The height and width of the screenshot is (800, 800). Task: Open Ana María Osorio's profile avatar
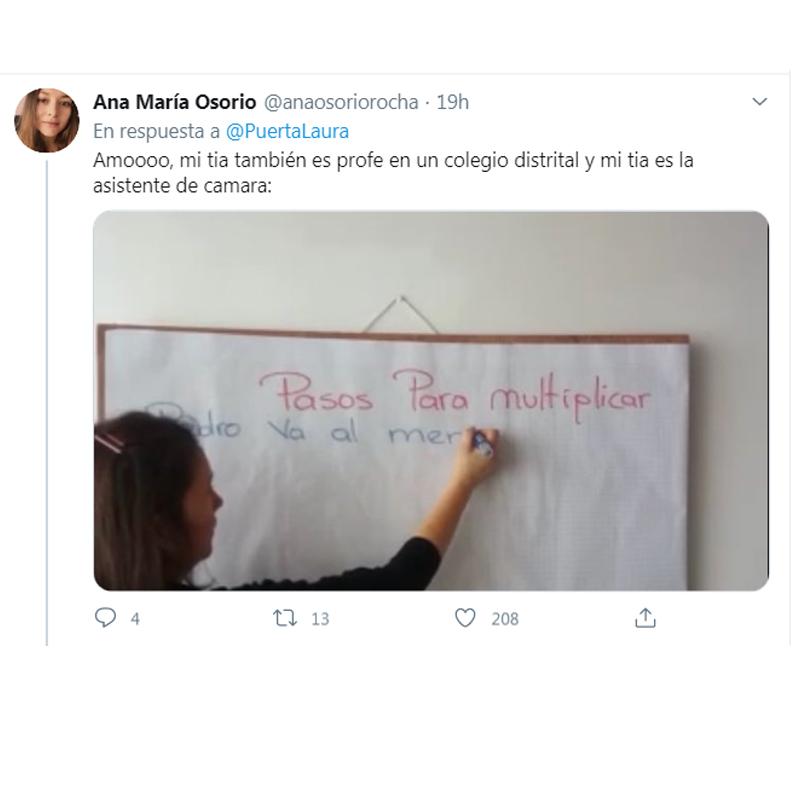(x=47, y=121)
